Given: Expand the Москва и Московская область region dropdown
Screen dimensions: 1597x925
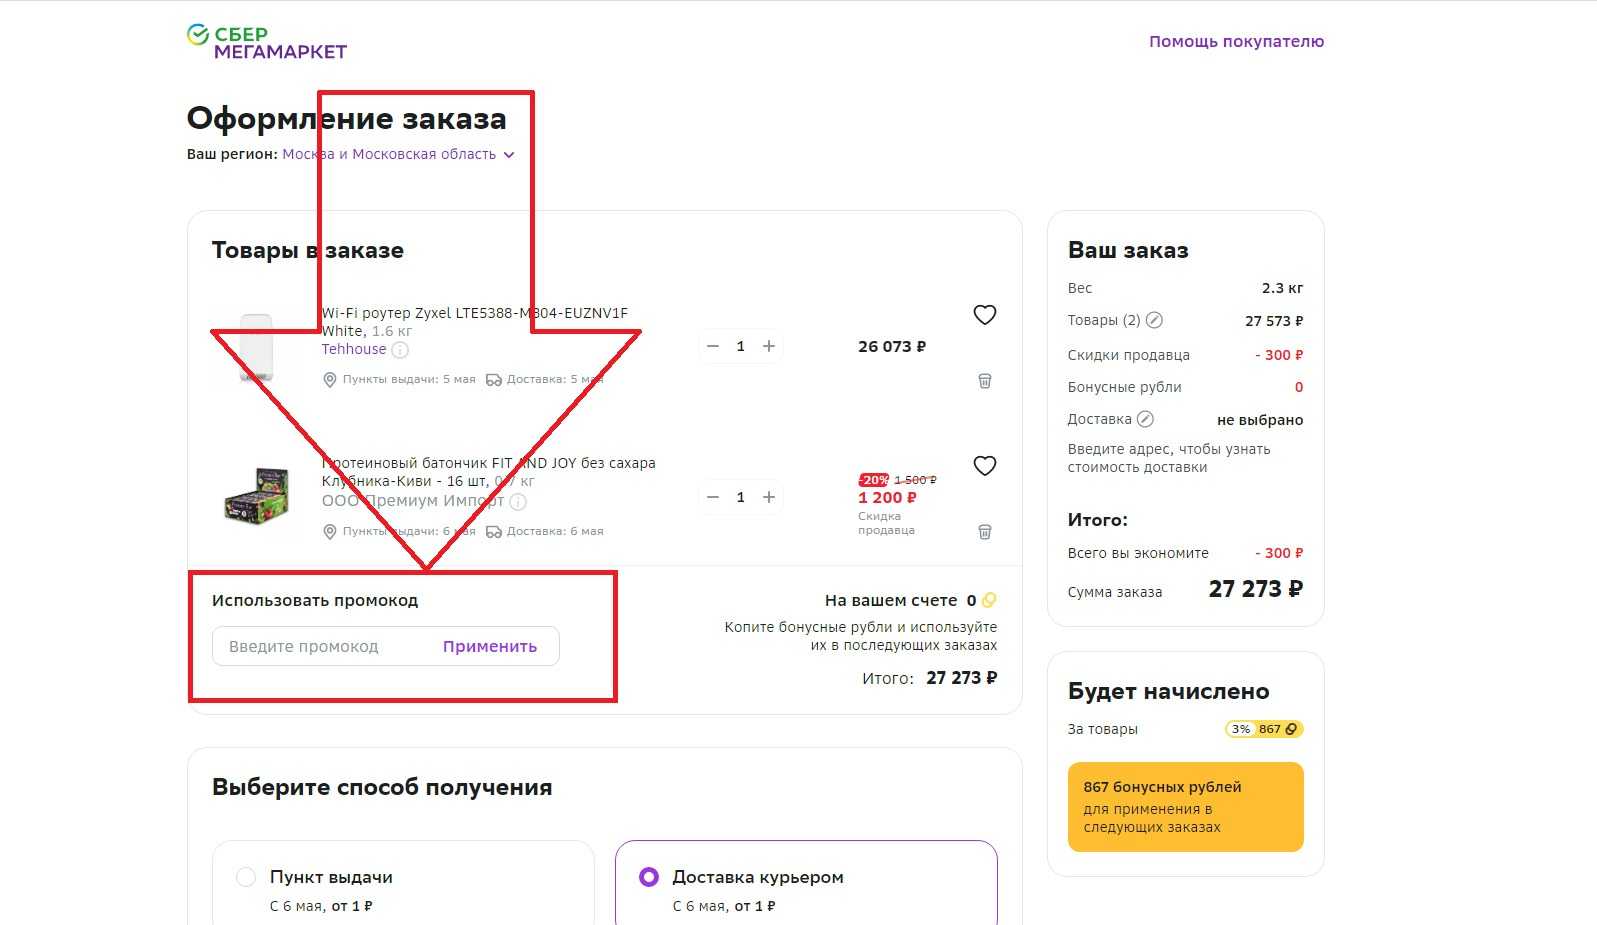Looking at the screenshot, I should (x=398, y=154).
